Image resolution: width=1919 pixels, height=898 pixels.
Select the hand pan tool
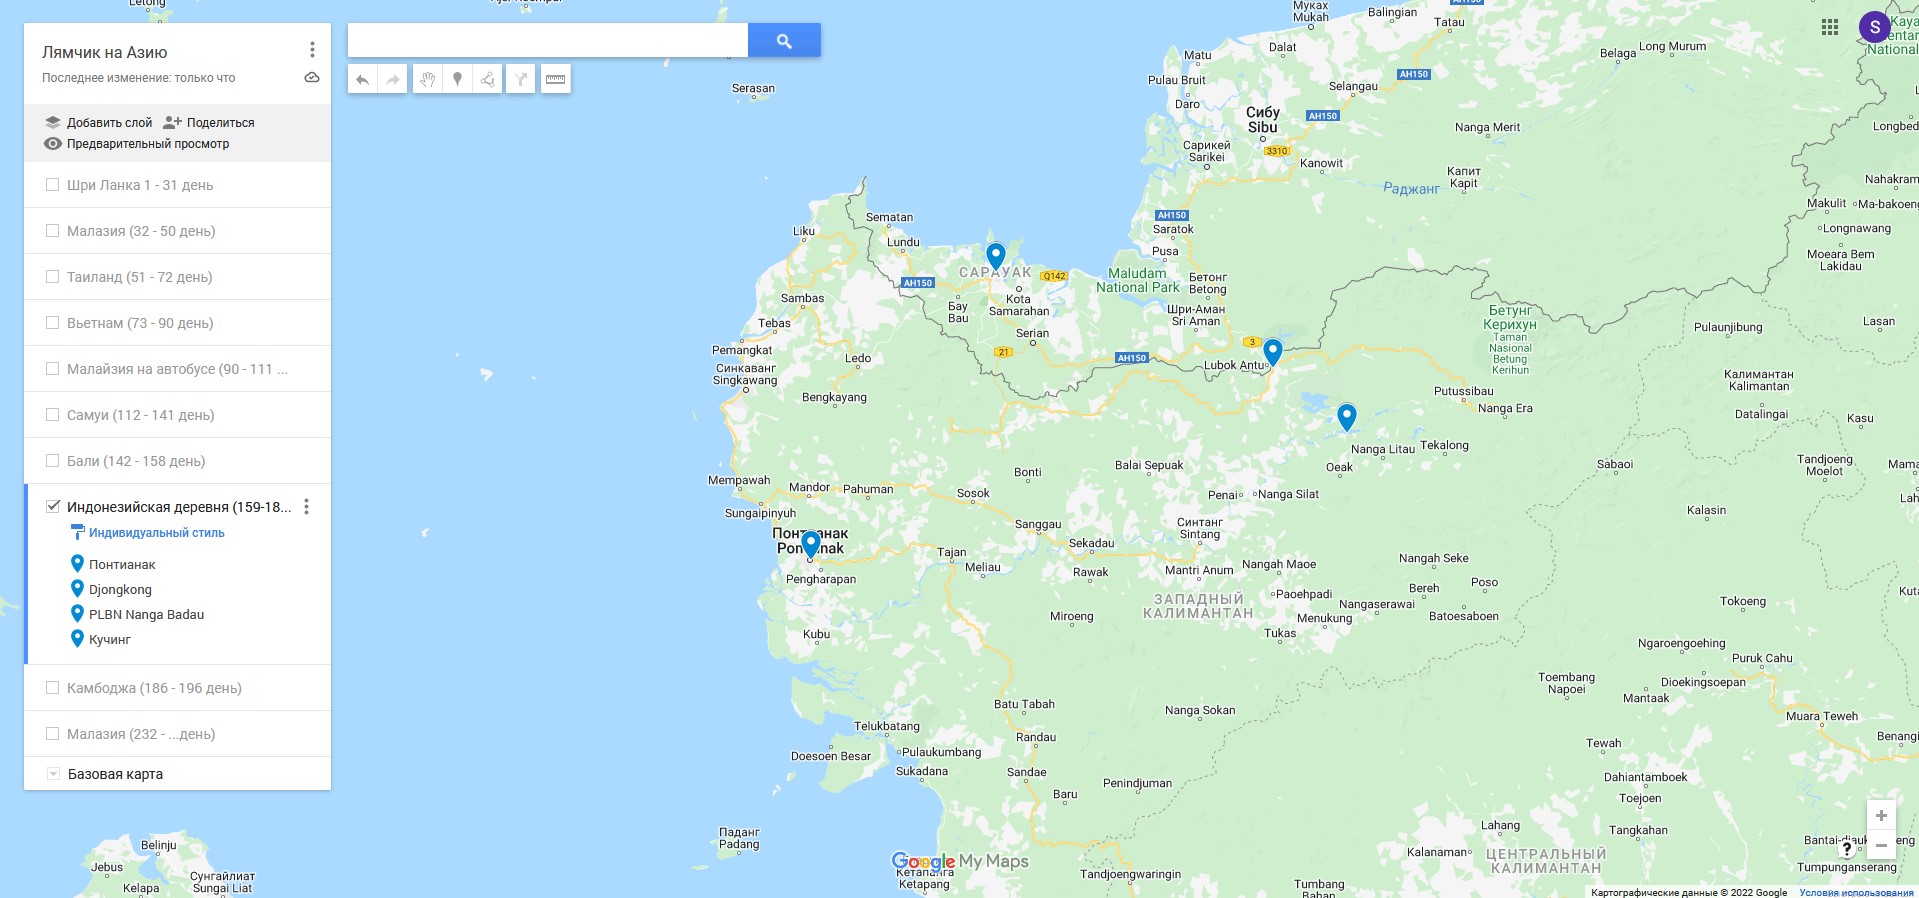point(427,79)
